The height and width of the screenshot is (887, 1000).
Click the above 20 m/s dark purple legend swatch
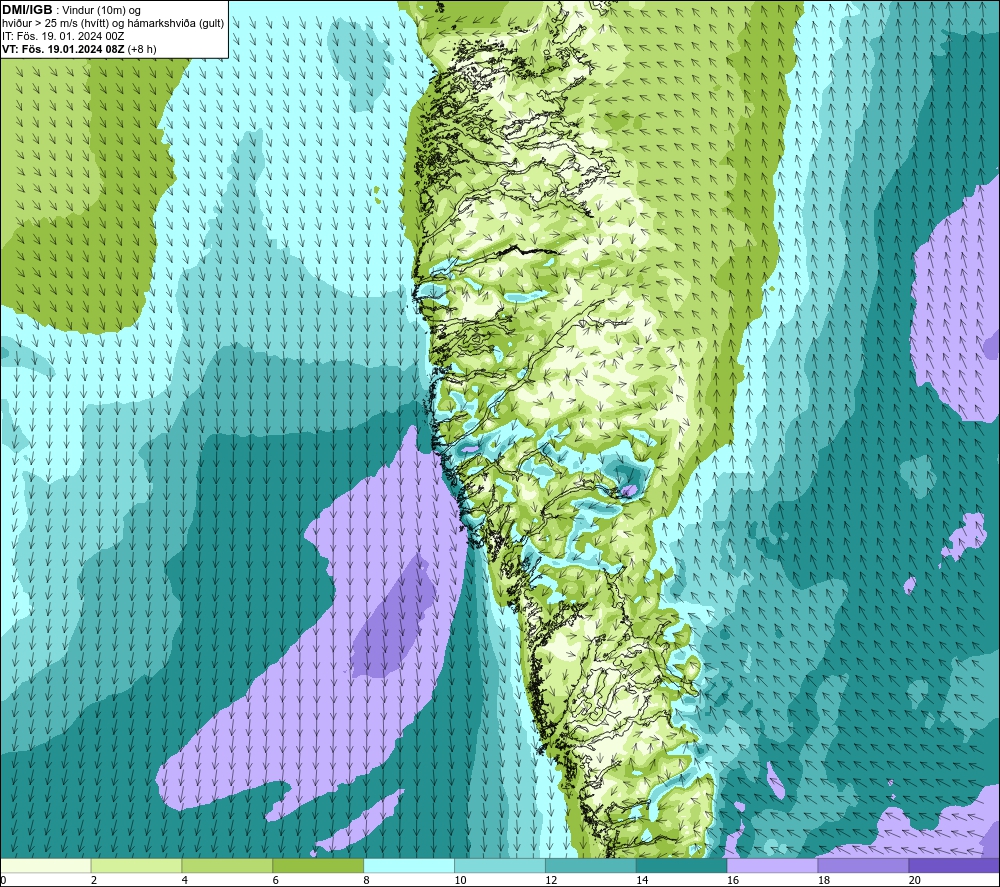pyautogui.click(x=953, y=865)
